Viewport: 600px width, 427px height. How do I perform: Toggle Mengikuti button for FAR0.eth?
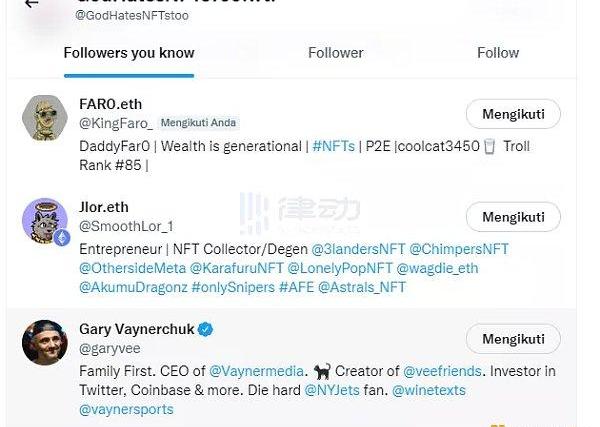tap(513, 114)
